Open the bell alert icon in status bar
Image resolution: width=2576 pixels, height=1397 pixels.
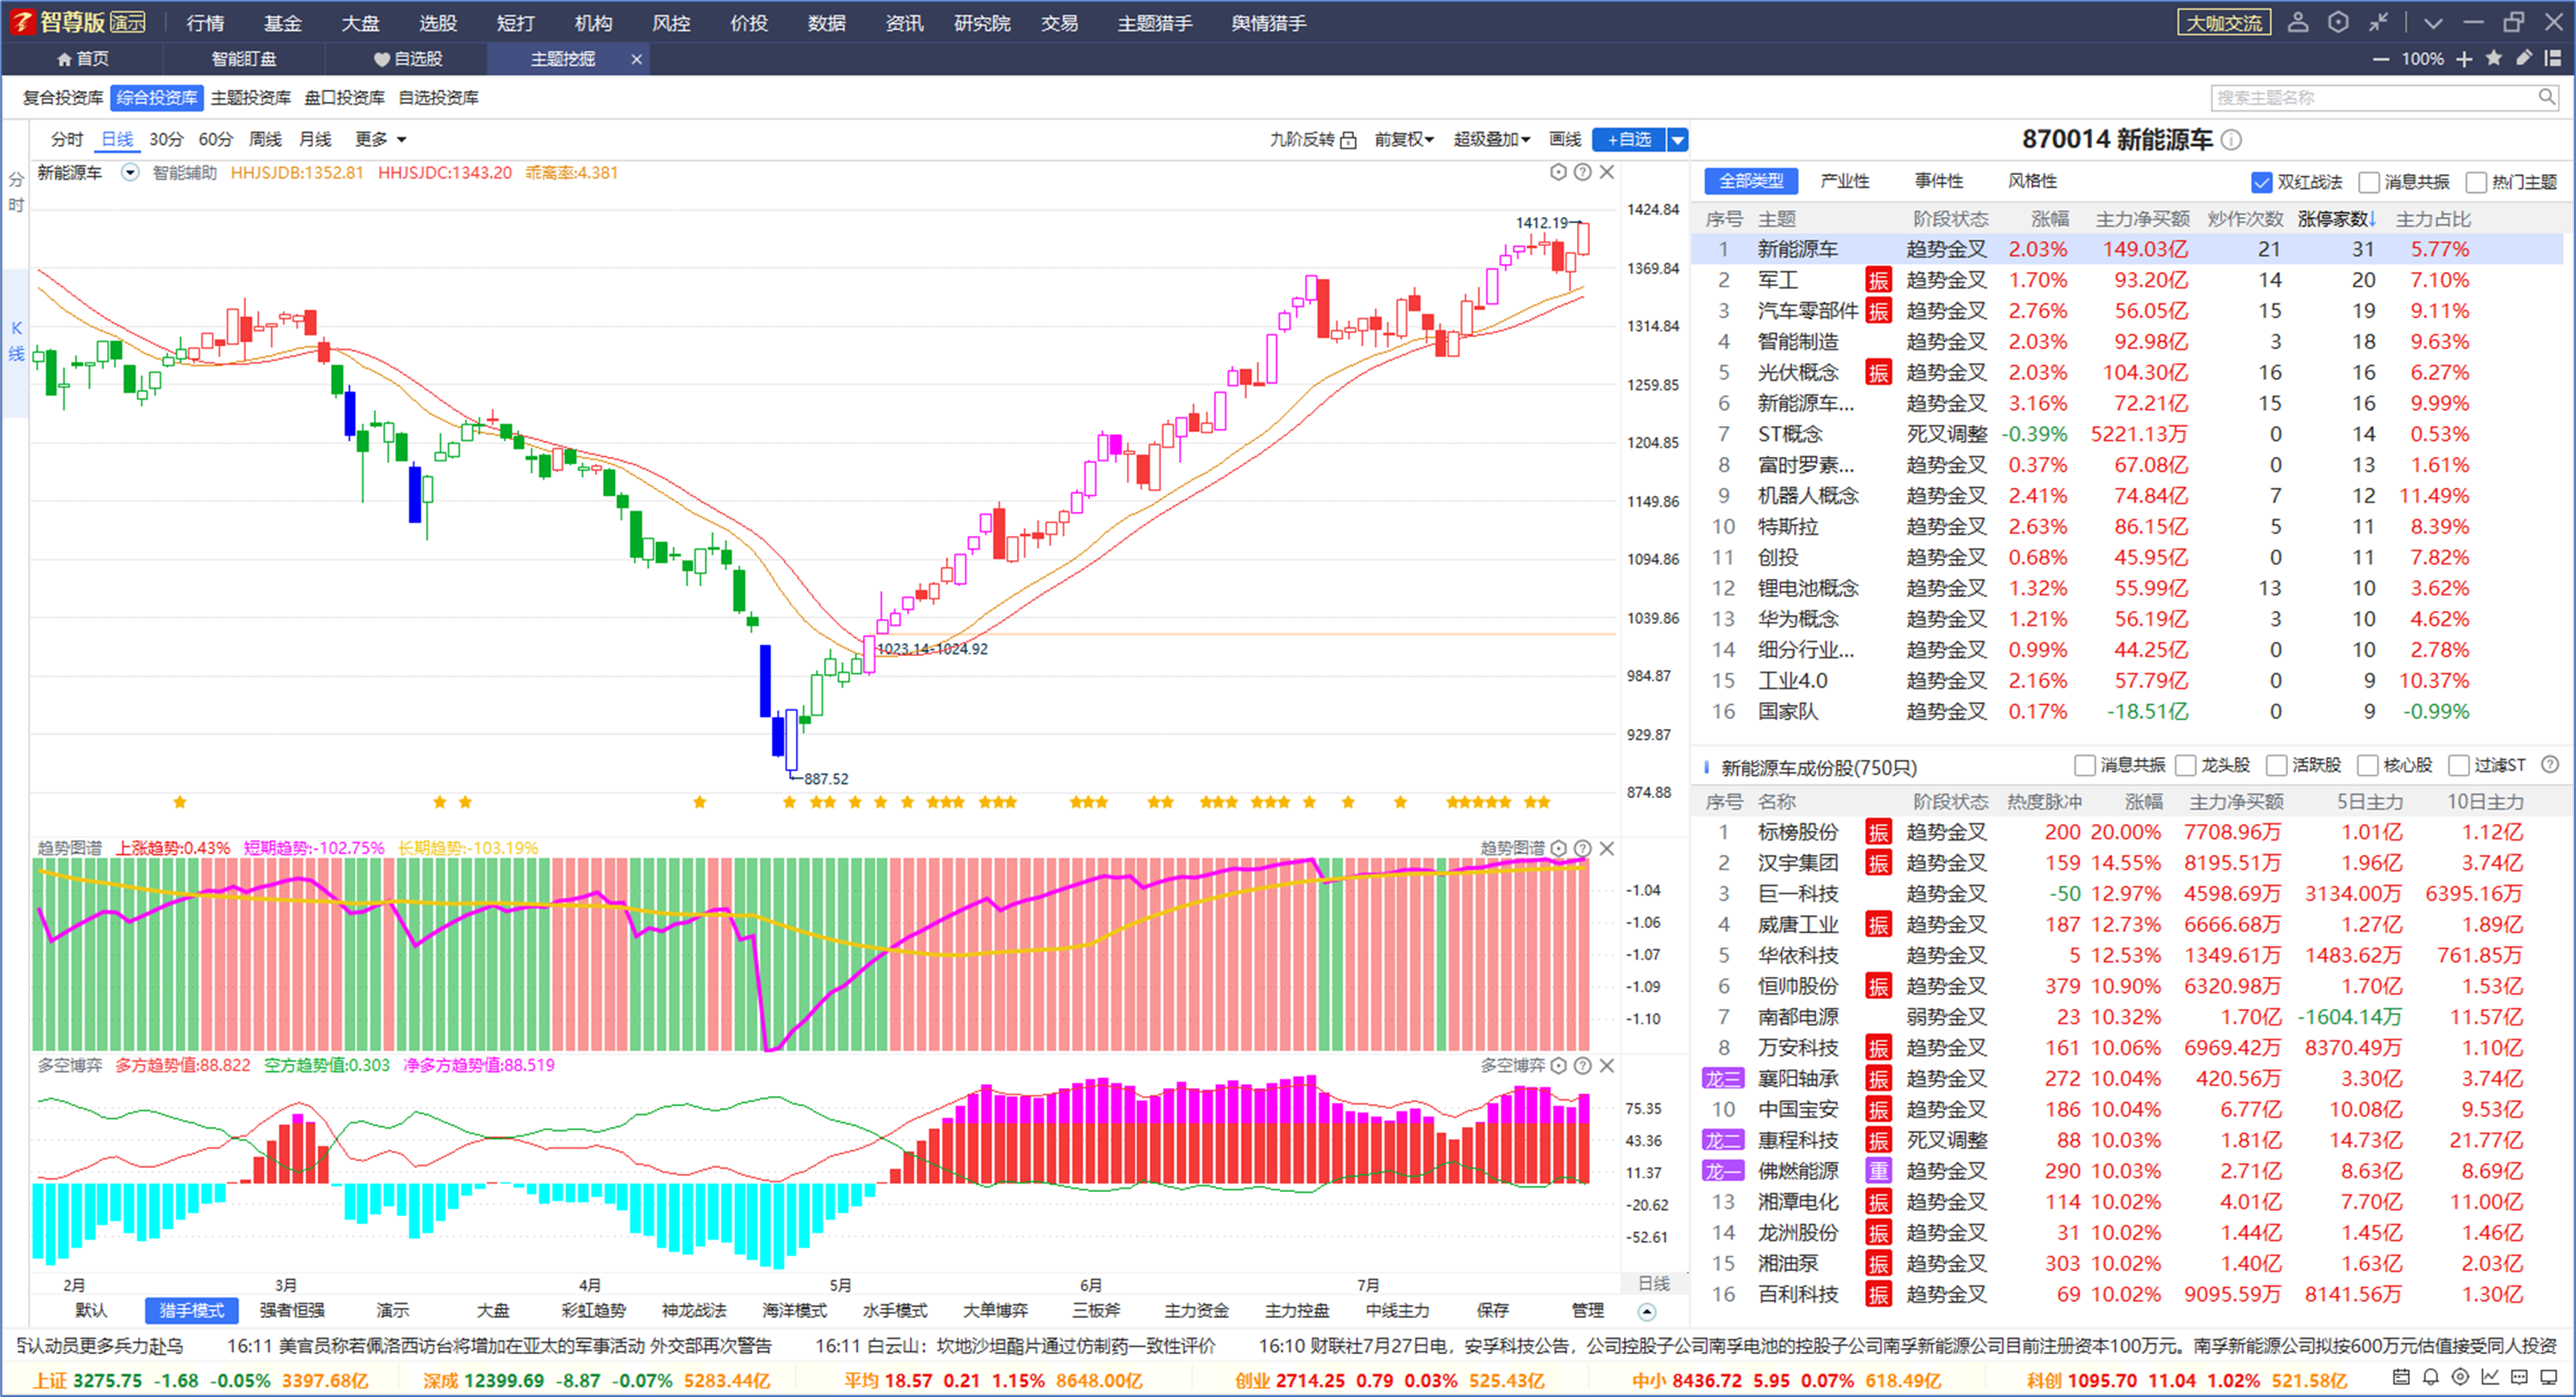coord(2431,1377)
